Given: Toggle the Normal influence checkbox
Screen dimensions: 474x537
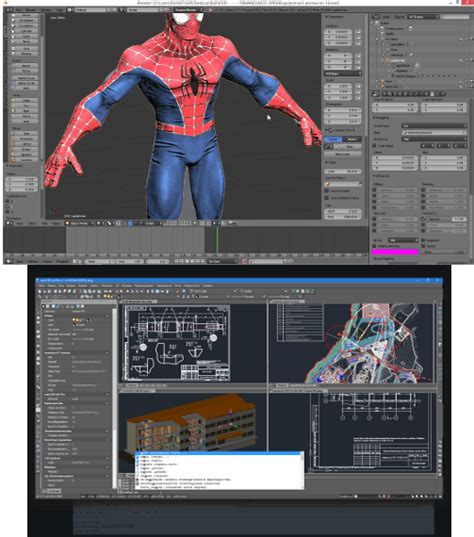Looking at the screenshot, I should (424, 219).
